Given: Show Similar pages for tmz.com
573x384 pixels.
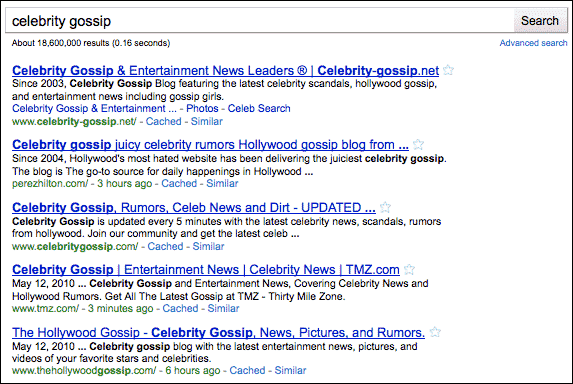Looking at the screenshot, I should (223, 308).
